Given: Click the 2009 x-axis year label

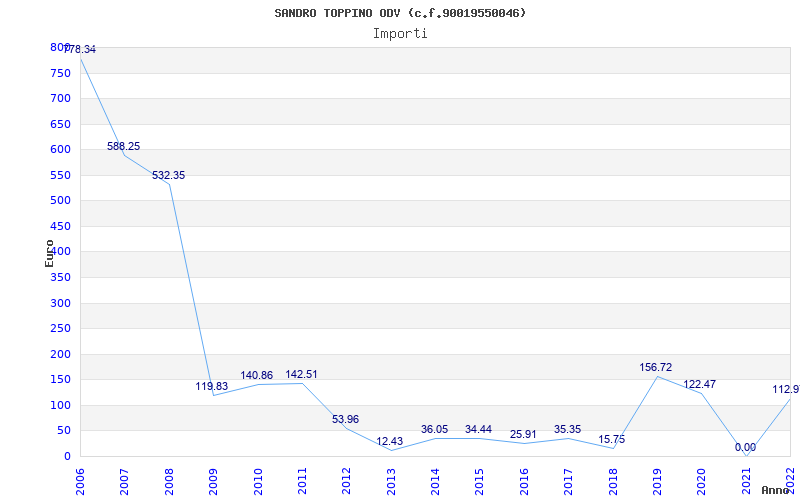Looking at the screenshot, I should click(214, 482).
